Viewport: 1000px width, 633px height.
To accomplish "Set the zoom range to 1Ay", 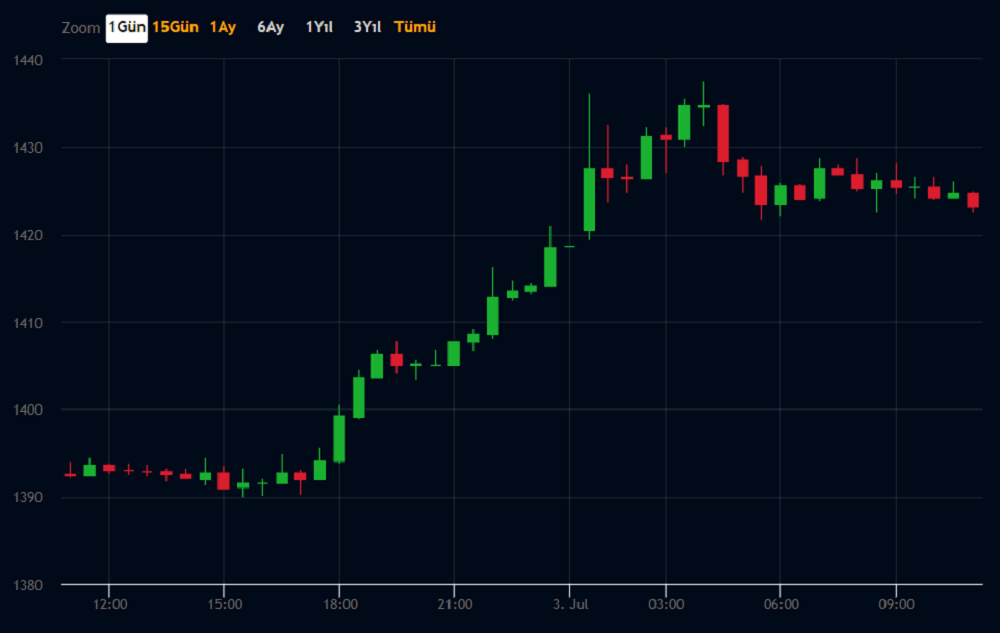I will (223, 27).
